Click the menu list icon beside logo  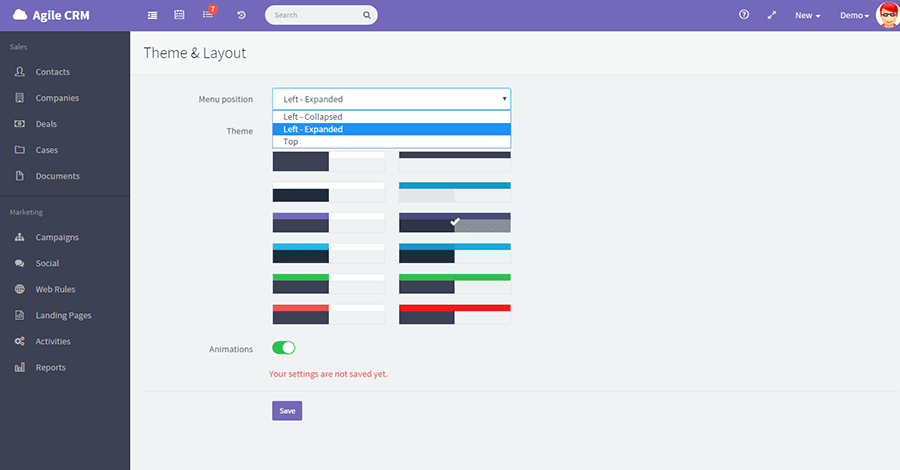click(x=152, y=15)
